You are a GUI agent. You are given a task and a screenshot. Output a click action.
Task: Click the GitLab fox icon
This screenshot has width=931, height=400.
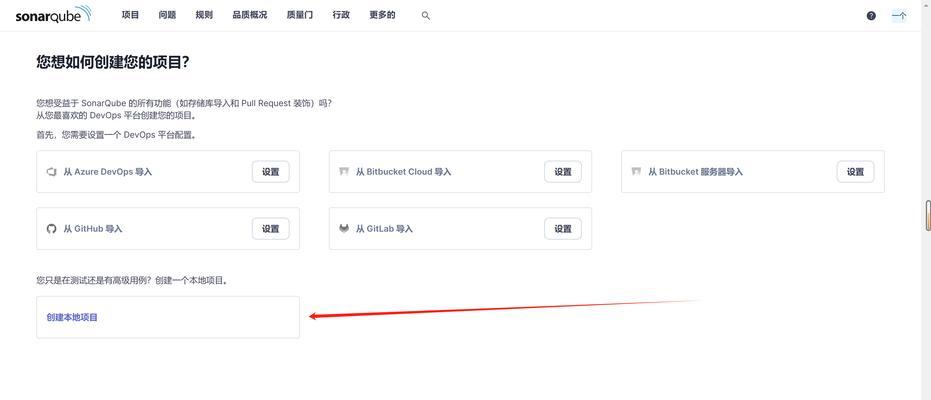click(x=344, y=229)
